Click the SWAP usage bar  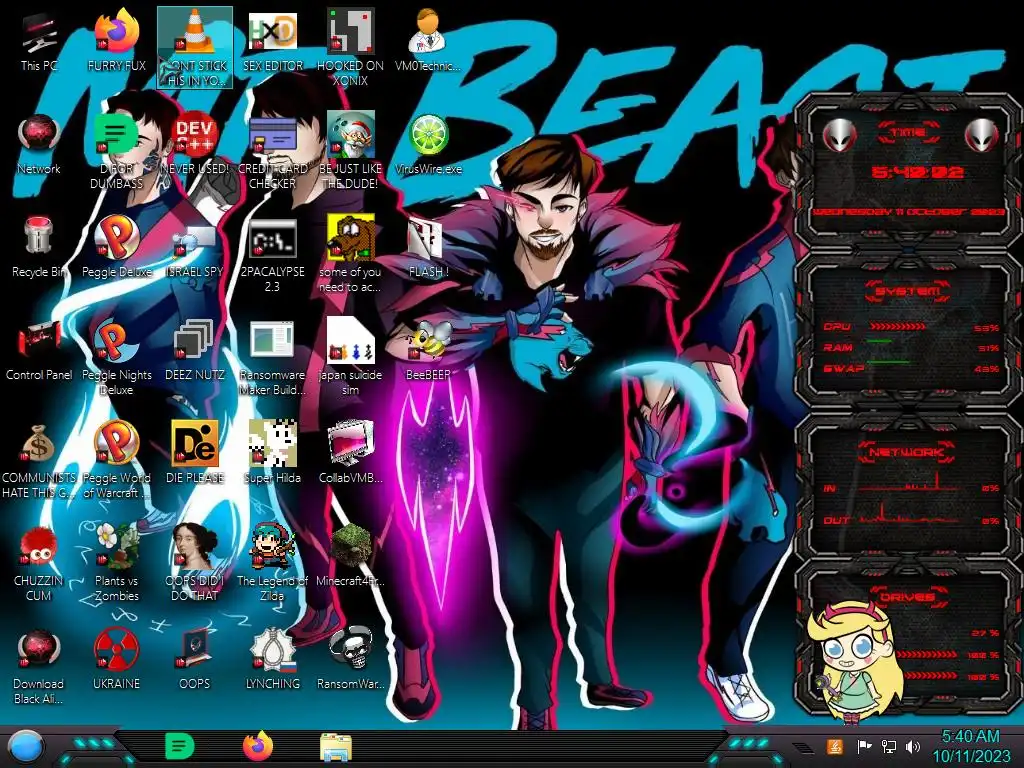(x=888, y=362)
